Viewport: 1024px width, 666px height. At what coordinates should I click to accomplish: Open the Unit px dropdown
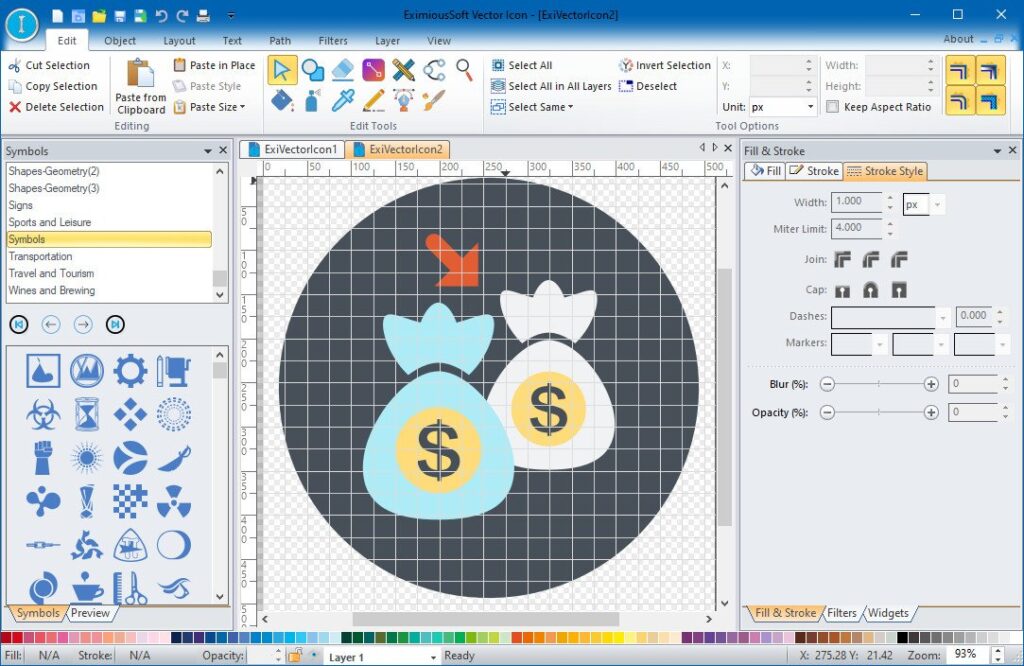(783, 106)
